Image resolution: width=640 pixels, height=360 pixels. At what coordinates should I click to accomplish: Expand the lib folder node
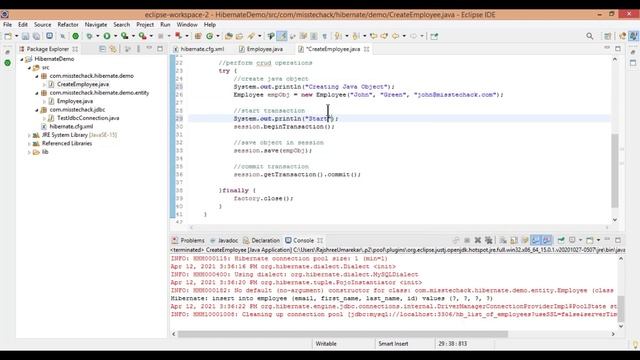coord(29,152)
